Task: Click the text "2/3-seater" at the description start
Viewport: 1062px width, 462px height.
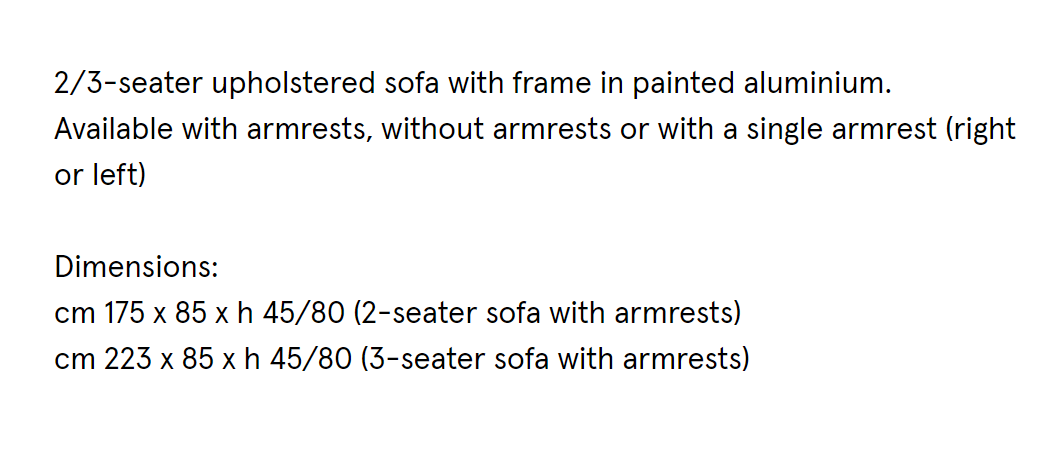Action: pyautogui.click(x=128, y=84)
